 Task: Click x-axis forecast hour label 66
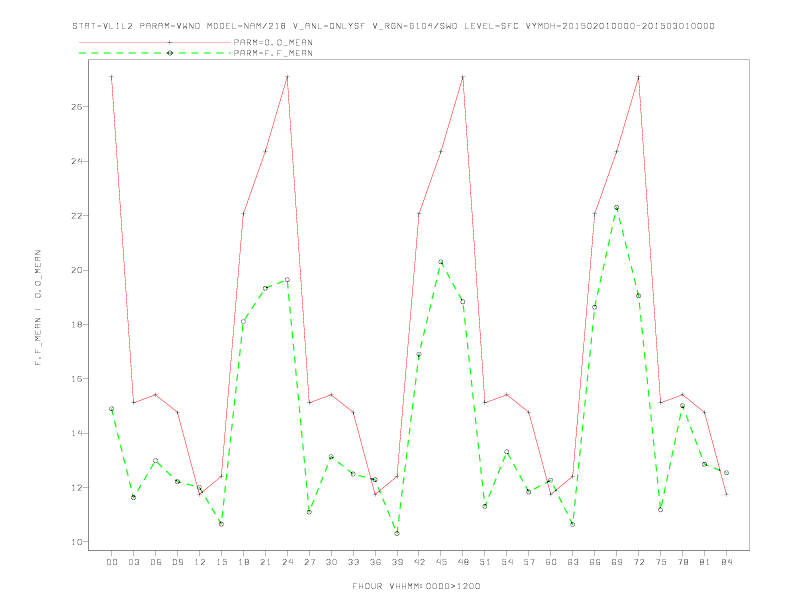coord(595,562)
